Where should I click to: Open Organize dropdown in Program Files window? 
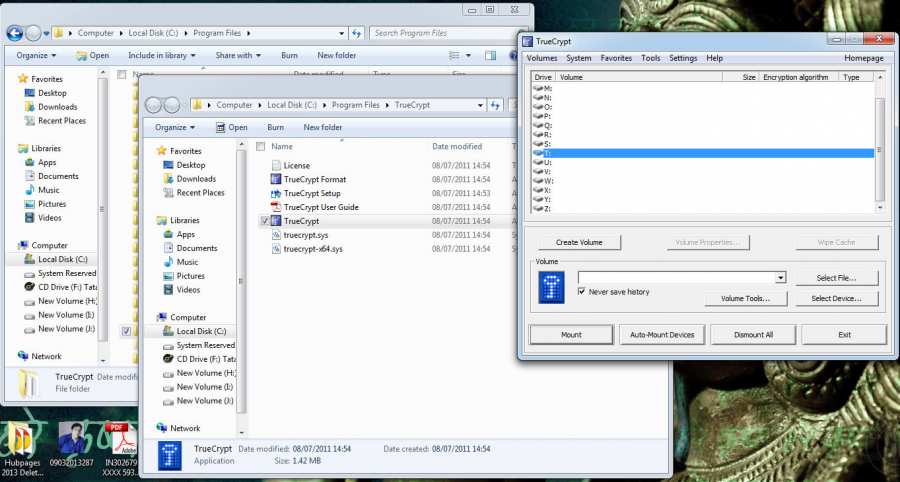click(x=36, y=56)
